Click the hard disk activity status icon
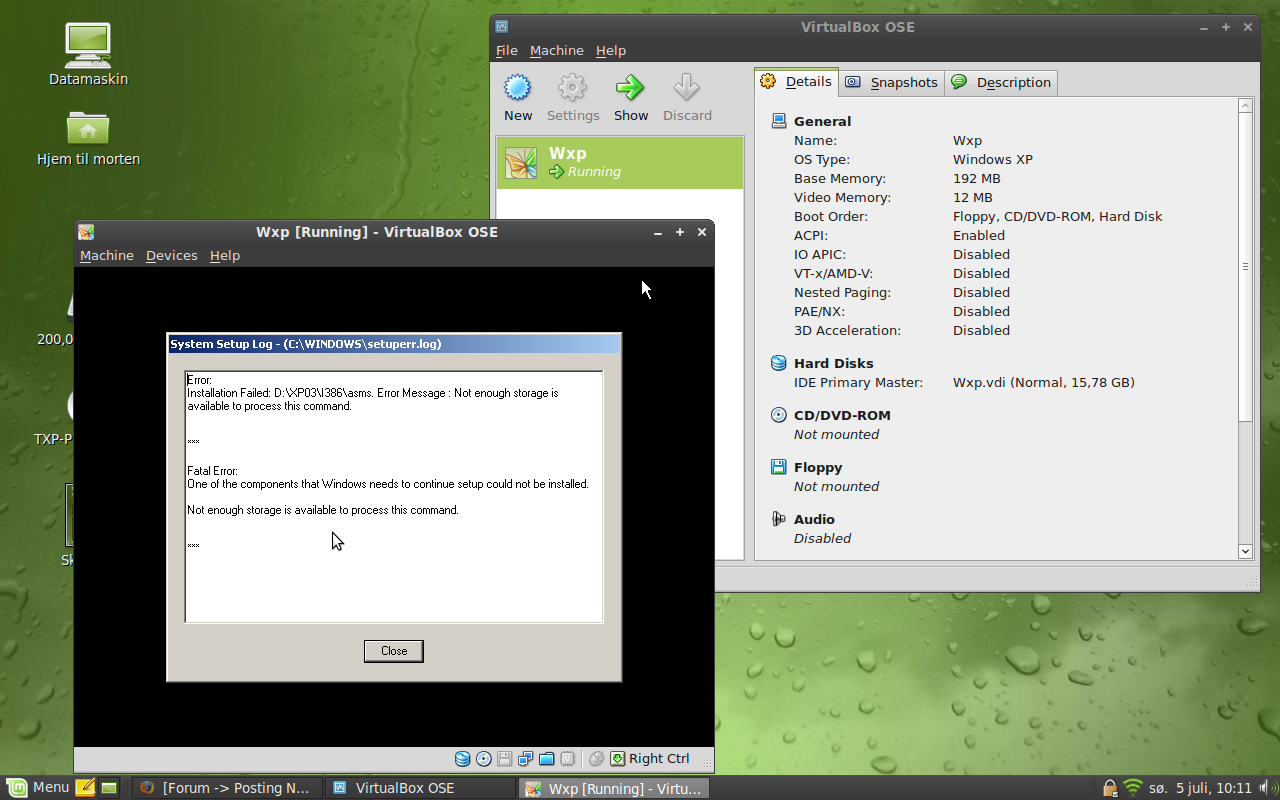Viewport: 1280px width, 800px height. point(462,759)
